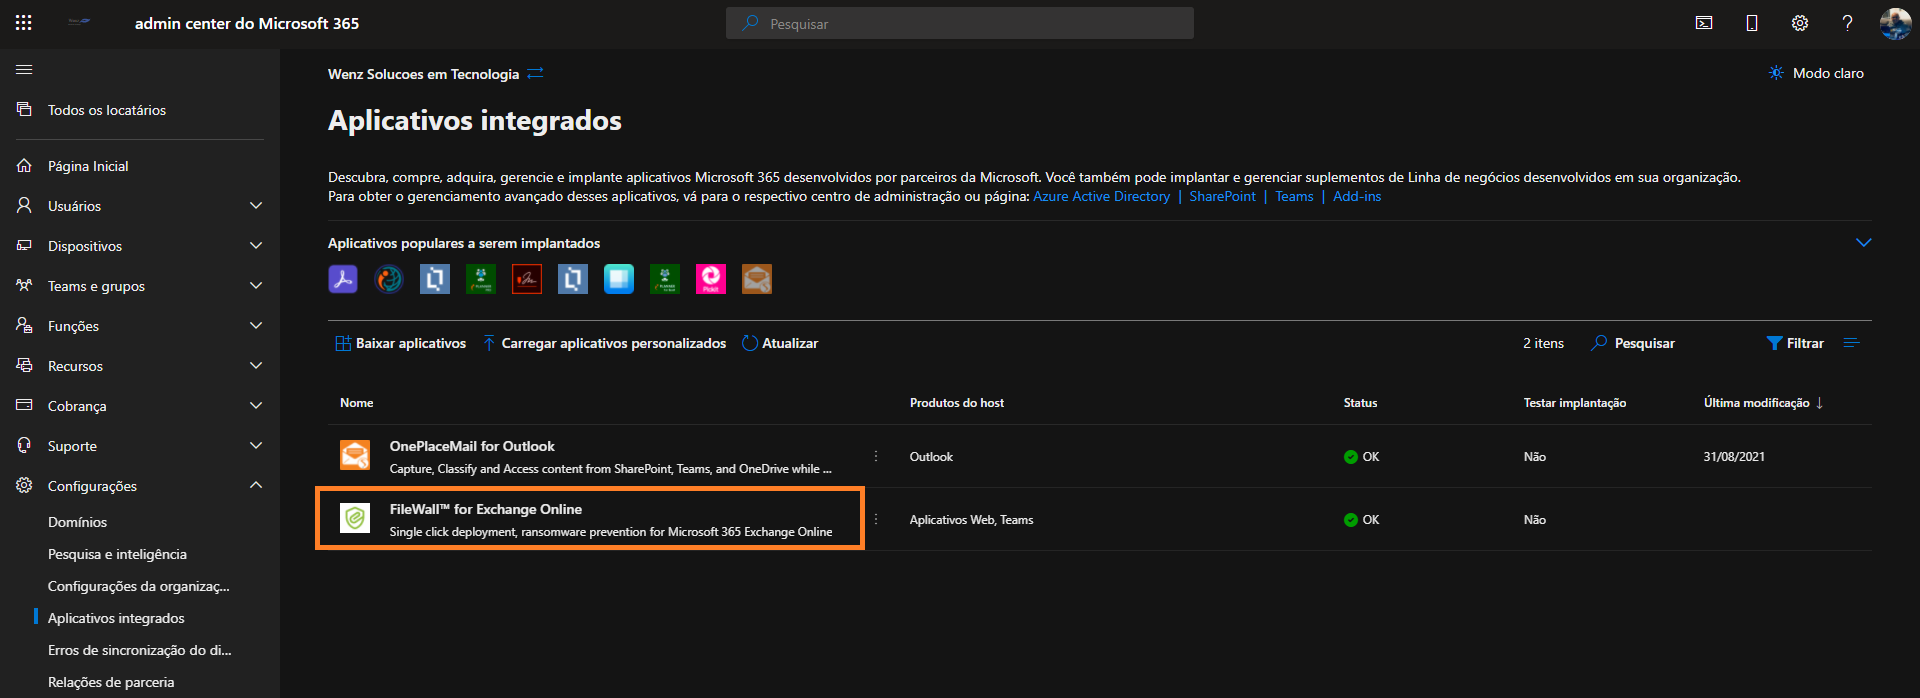Sort by Produtos do host column

point(956,403)
